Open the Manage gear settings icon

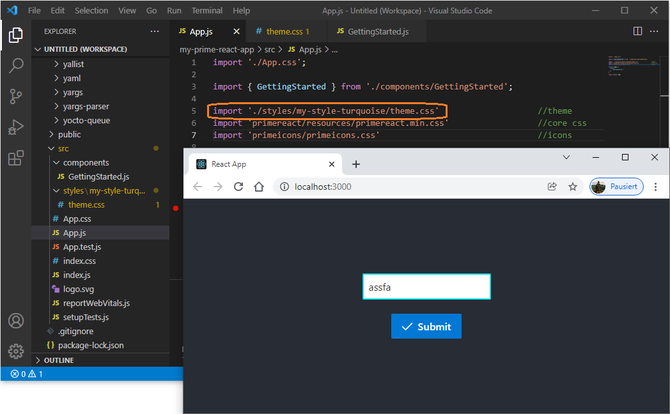pos(16,351)
